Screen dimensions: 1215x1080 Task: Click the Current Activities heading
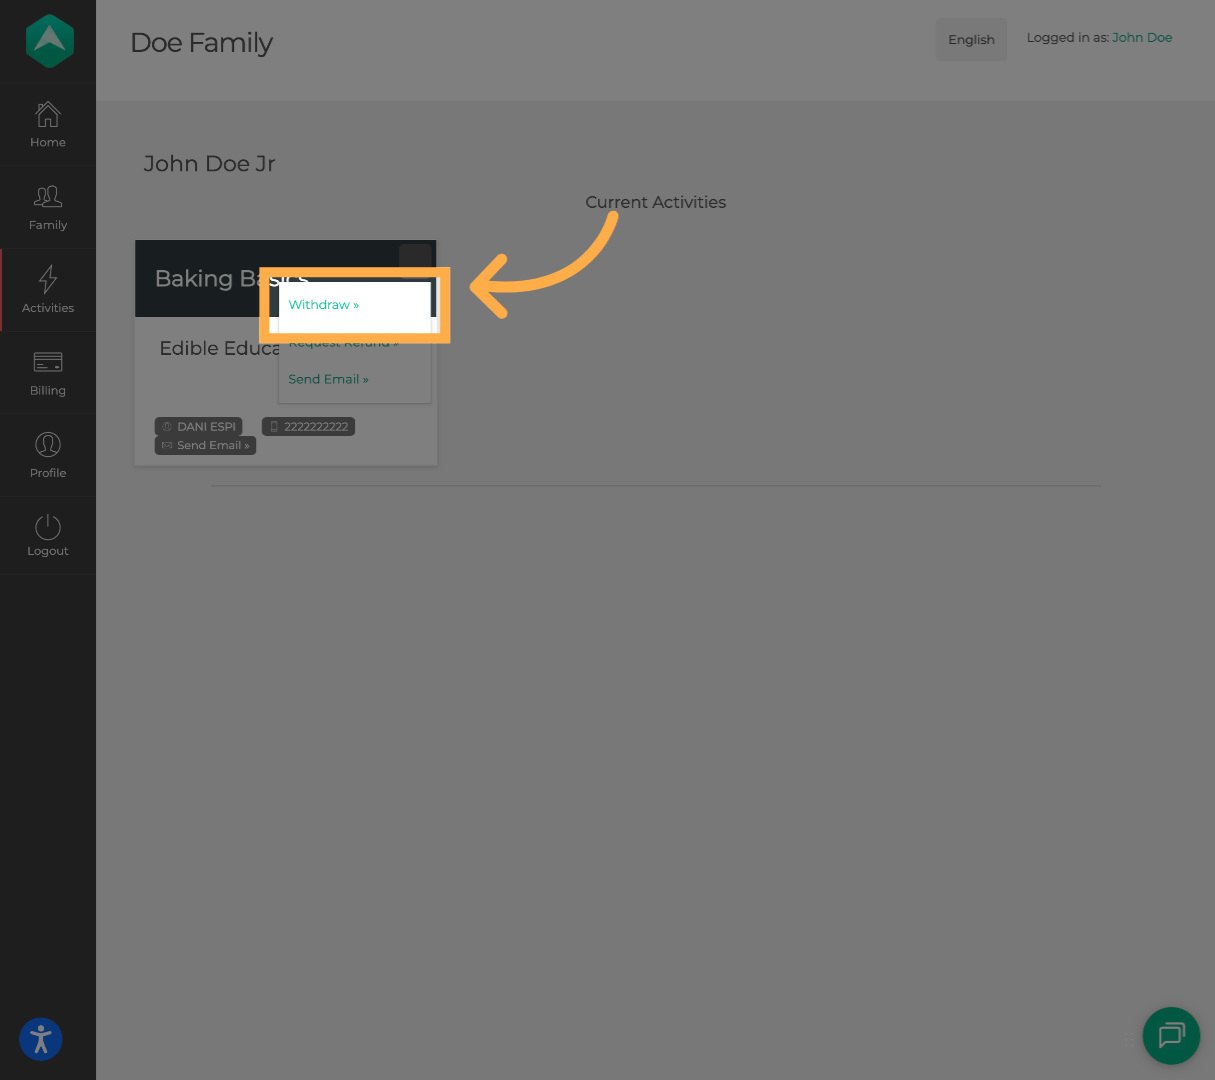click(655, 202)
